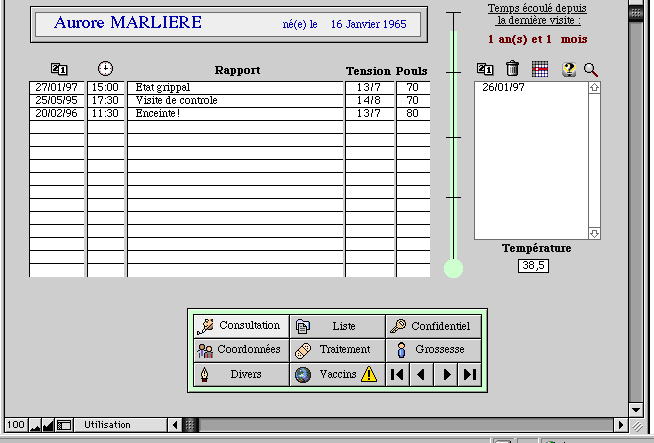Click the pulse cell 80

(x=413, y=113)
